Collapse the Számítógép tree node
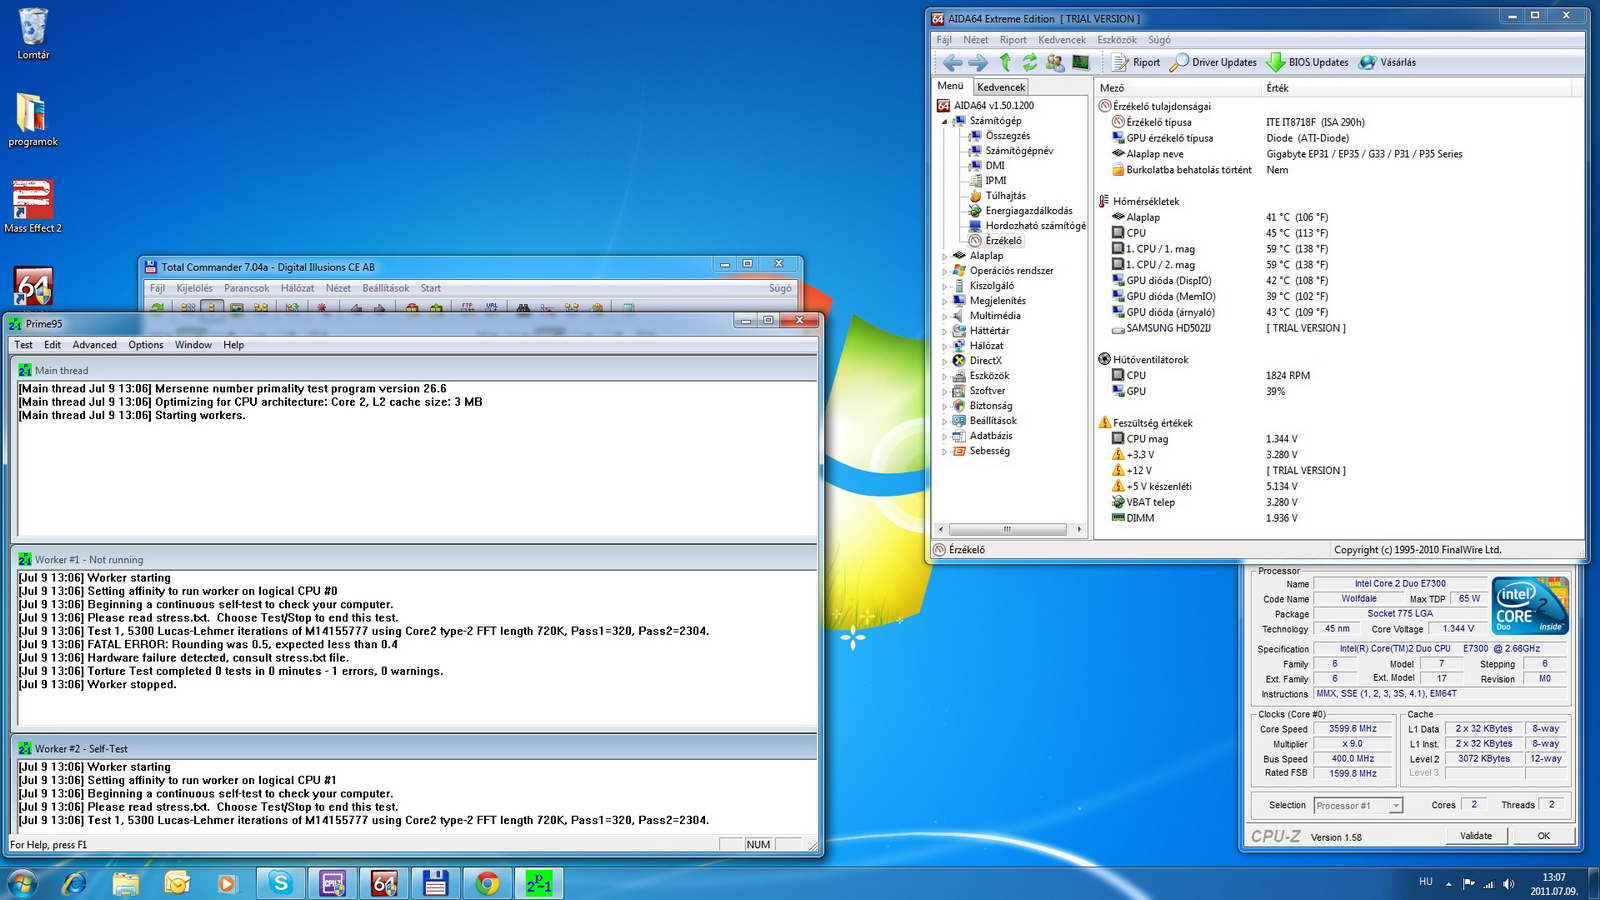Viewport: 1600px width, 900px height. (x=944, y=121)
